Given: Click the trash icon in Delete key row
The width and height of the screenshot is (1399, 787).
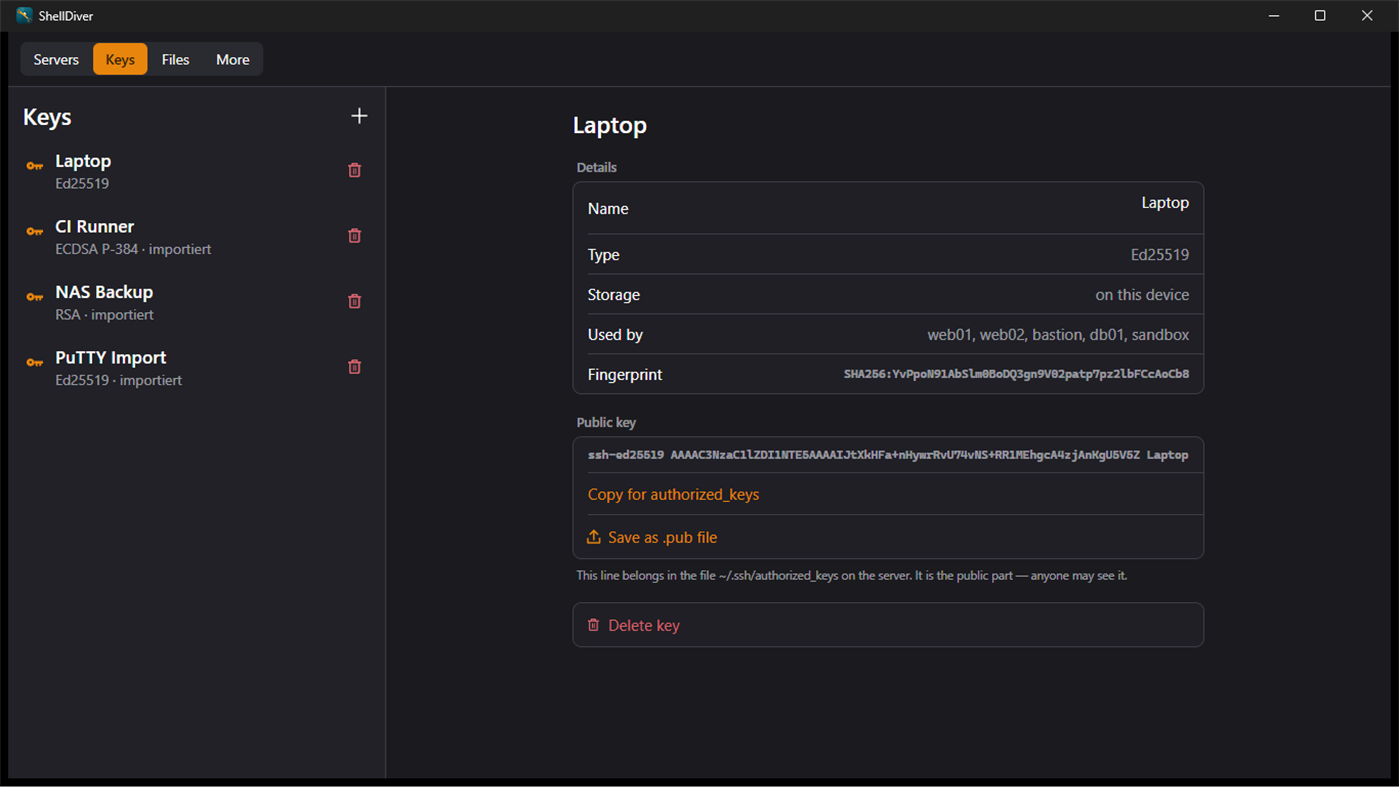Looking at the screenshot, I should pyautogui.click(x=594, y=625).
